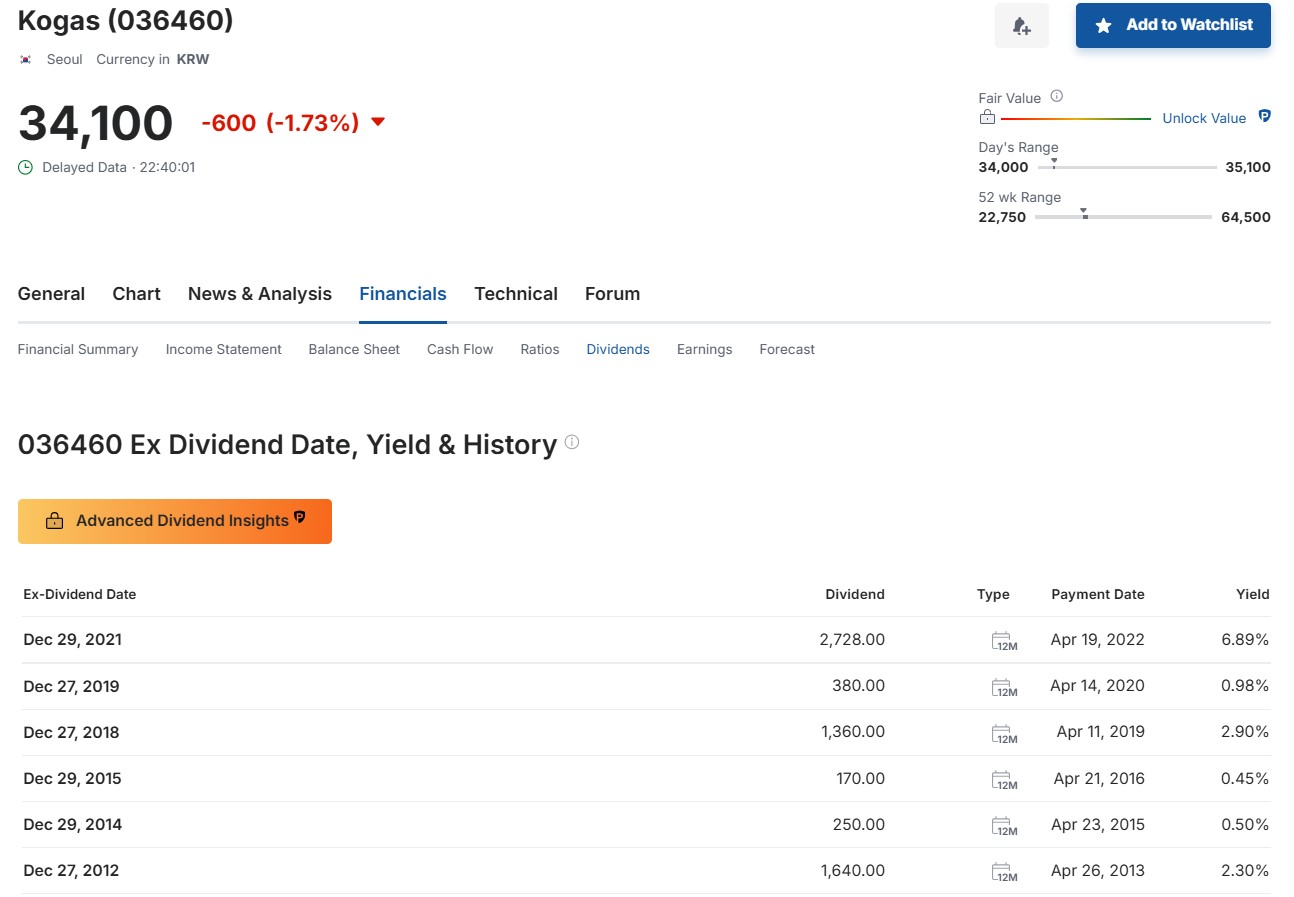Click the 12M type icon for Dec 27, 2012
This screenshot has height=897, width=1294.
click(1004, 872)
